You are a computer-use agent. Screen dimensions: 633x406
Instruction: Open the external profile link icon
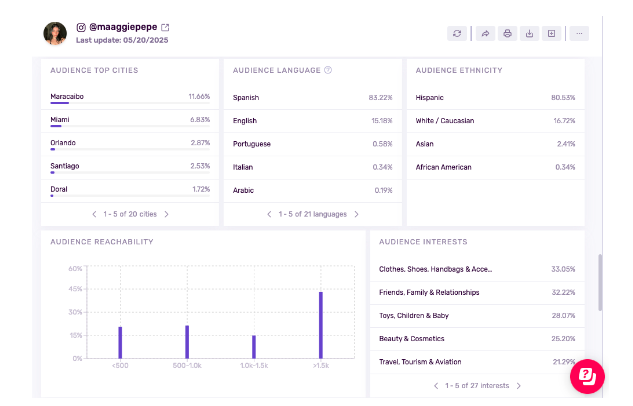pyautogui.click(x=166, y=27)
